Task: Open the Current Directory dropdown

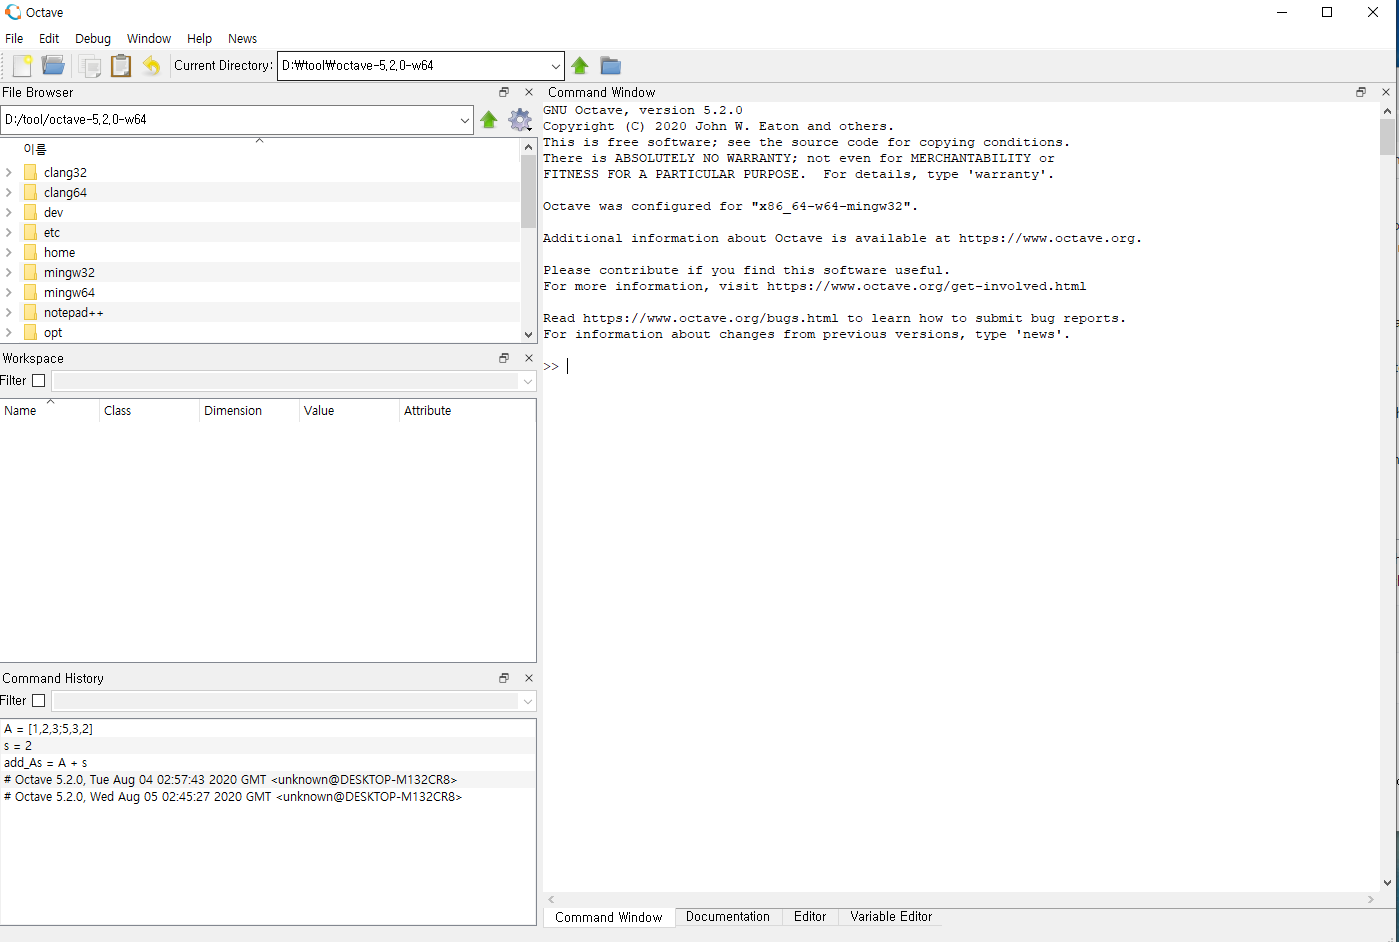Action: point(556,66)
